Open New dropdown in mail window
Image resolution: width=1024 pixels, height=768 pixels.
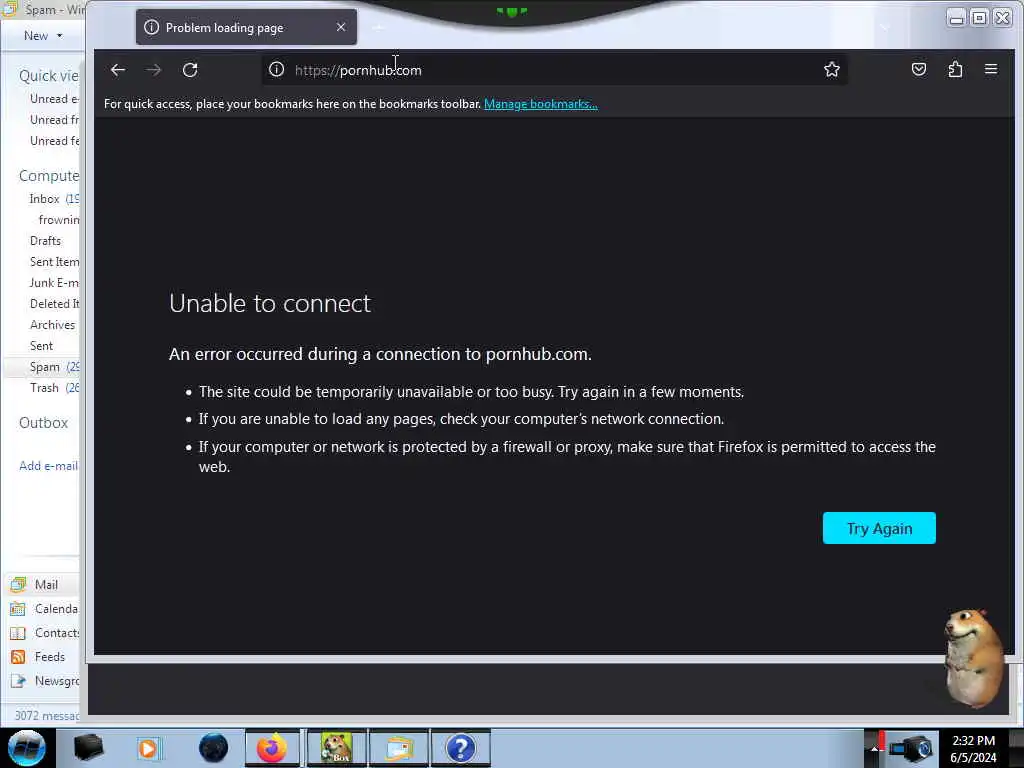click(43, 36)
